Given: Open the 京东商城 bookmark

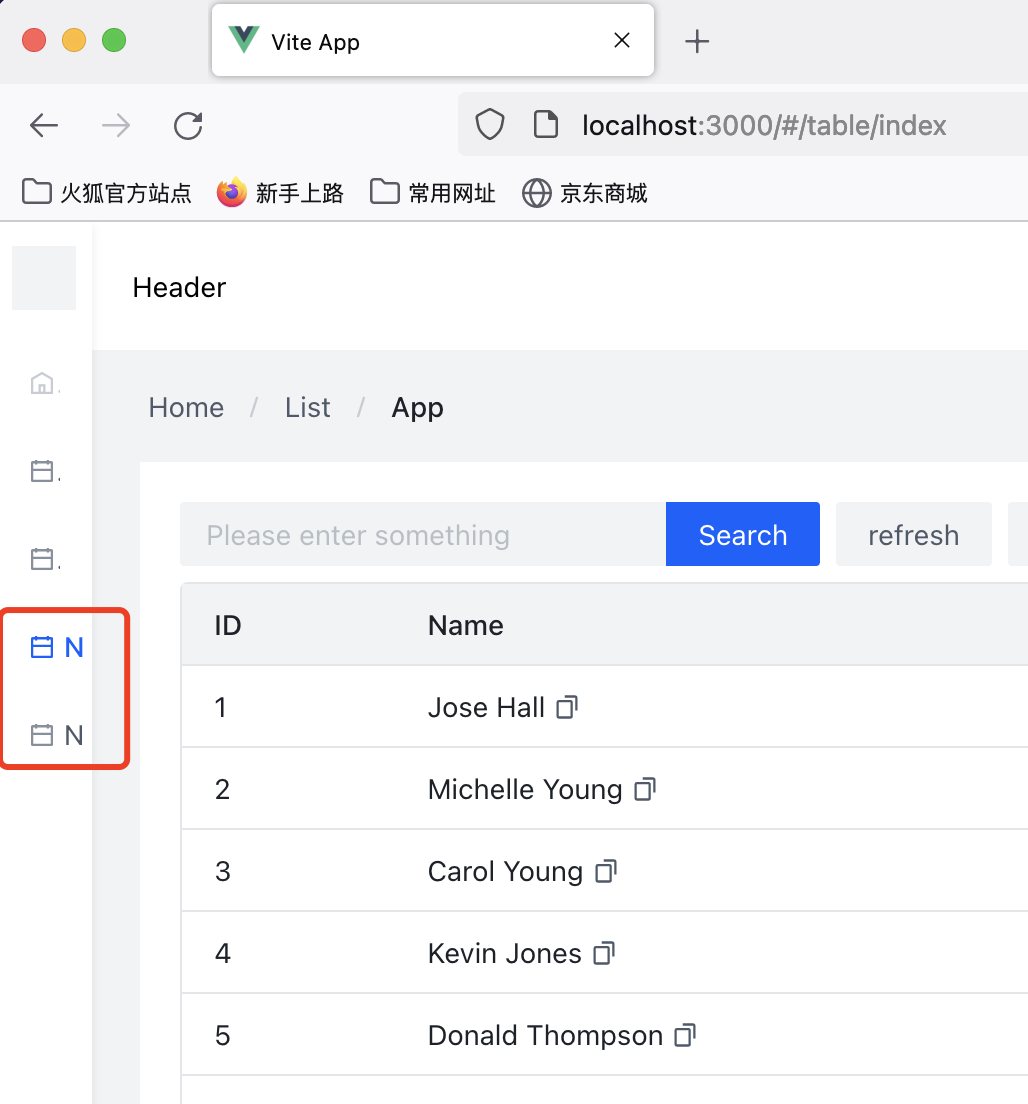Looking at the screenshot, I should (x=584, y=192).
